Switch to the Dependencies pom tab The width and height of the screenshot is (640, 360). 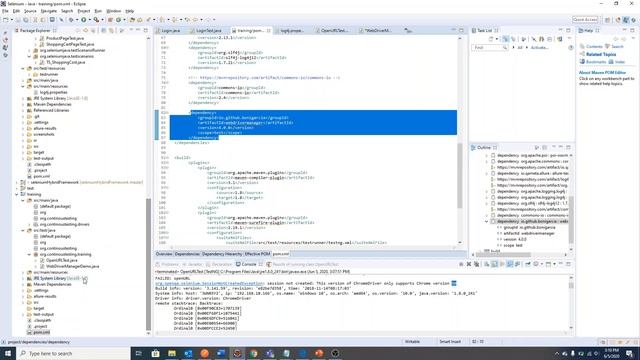(187, 254)
